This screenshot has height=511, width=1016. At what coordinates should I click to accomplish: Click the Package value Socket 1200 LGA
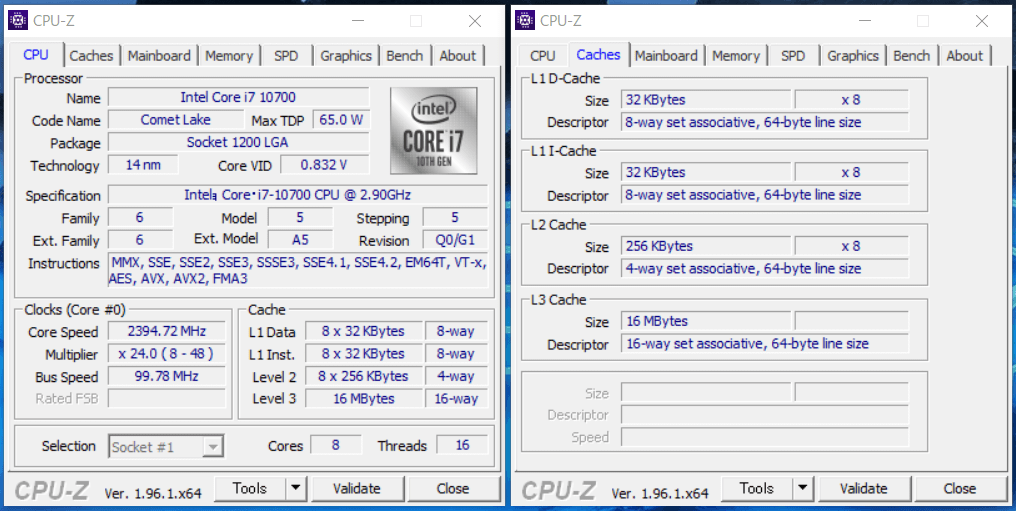[238, 142]
